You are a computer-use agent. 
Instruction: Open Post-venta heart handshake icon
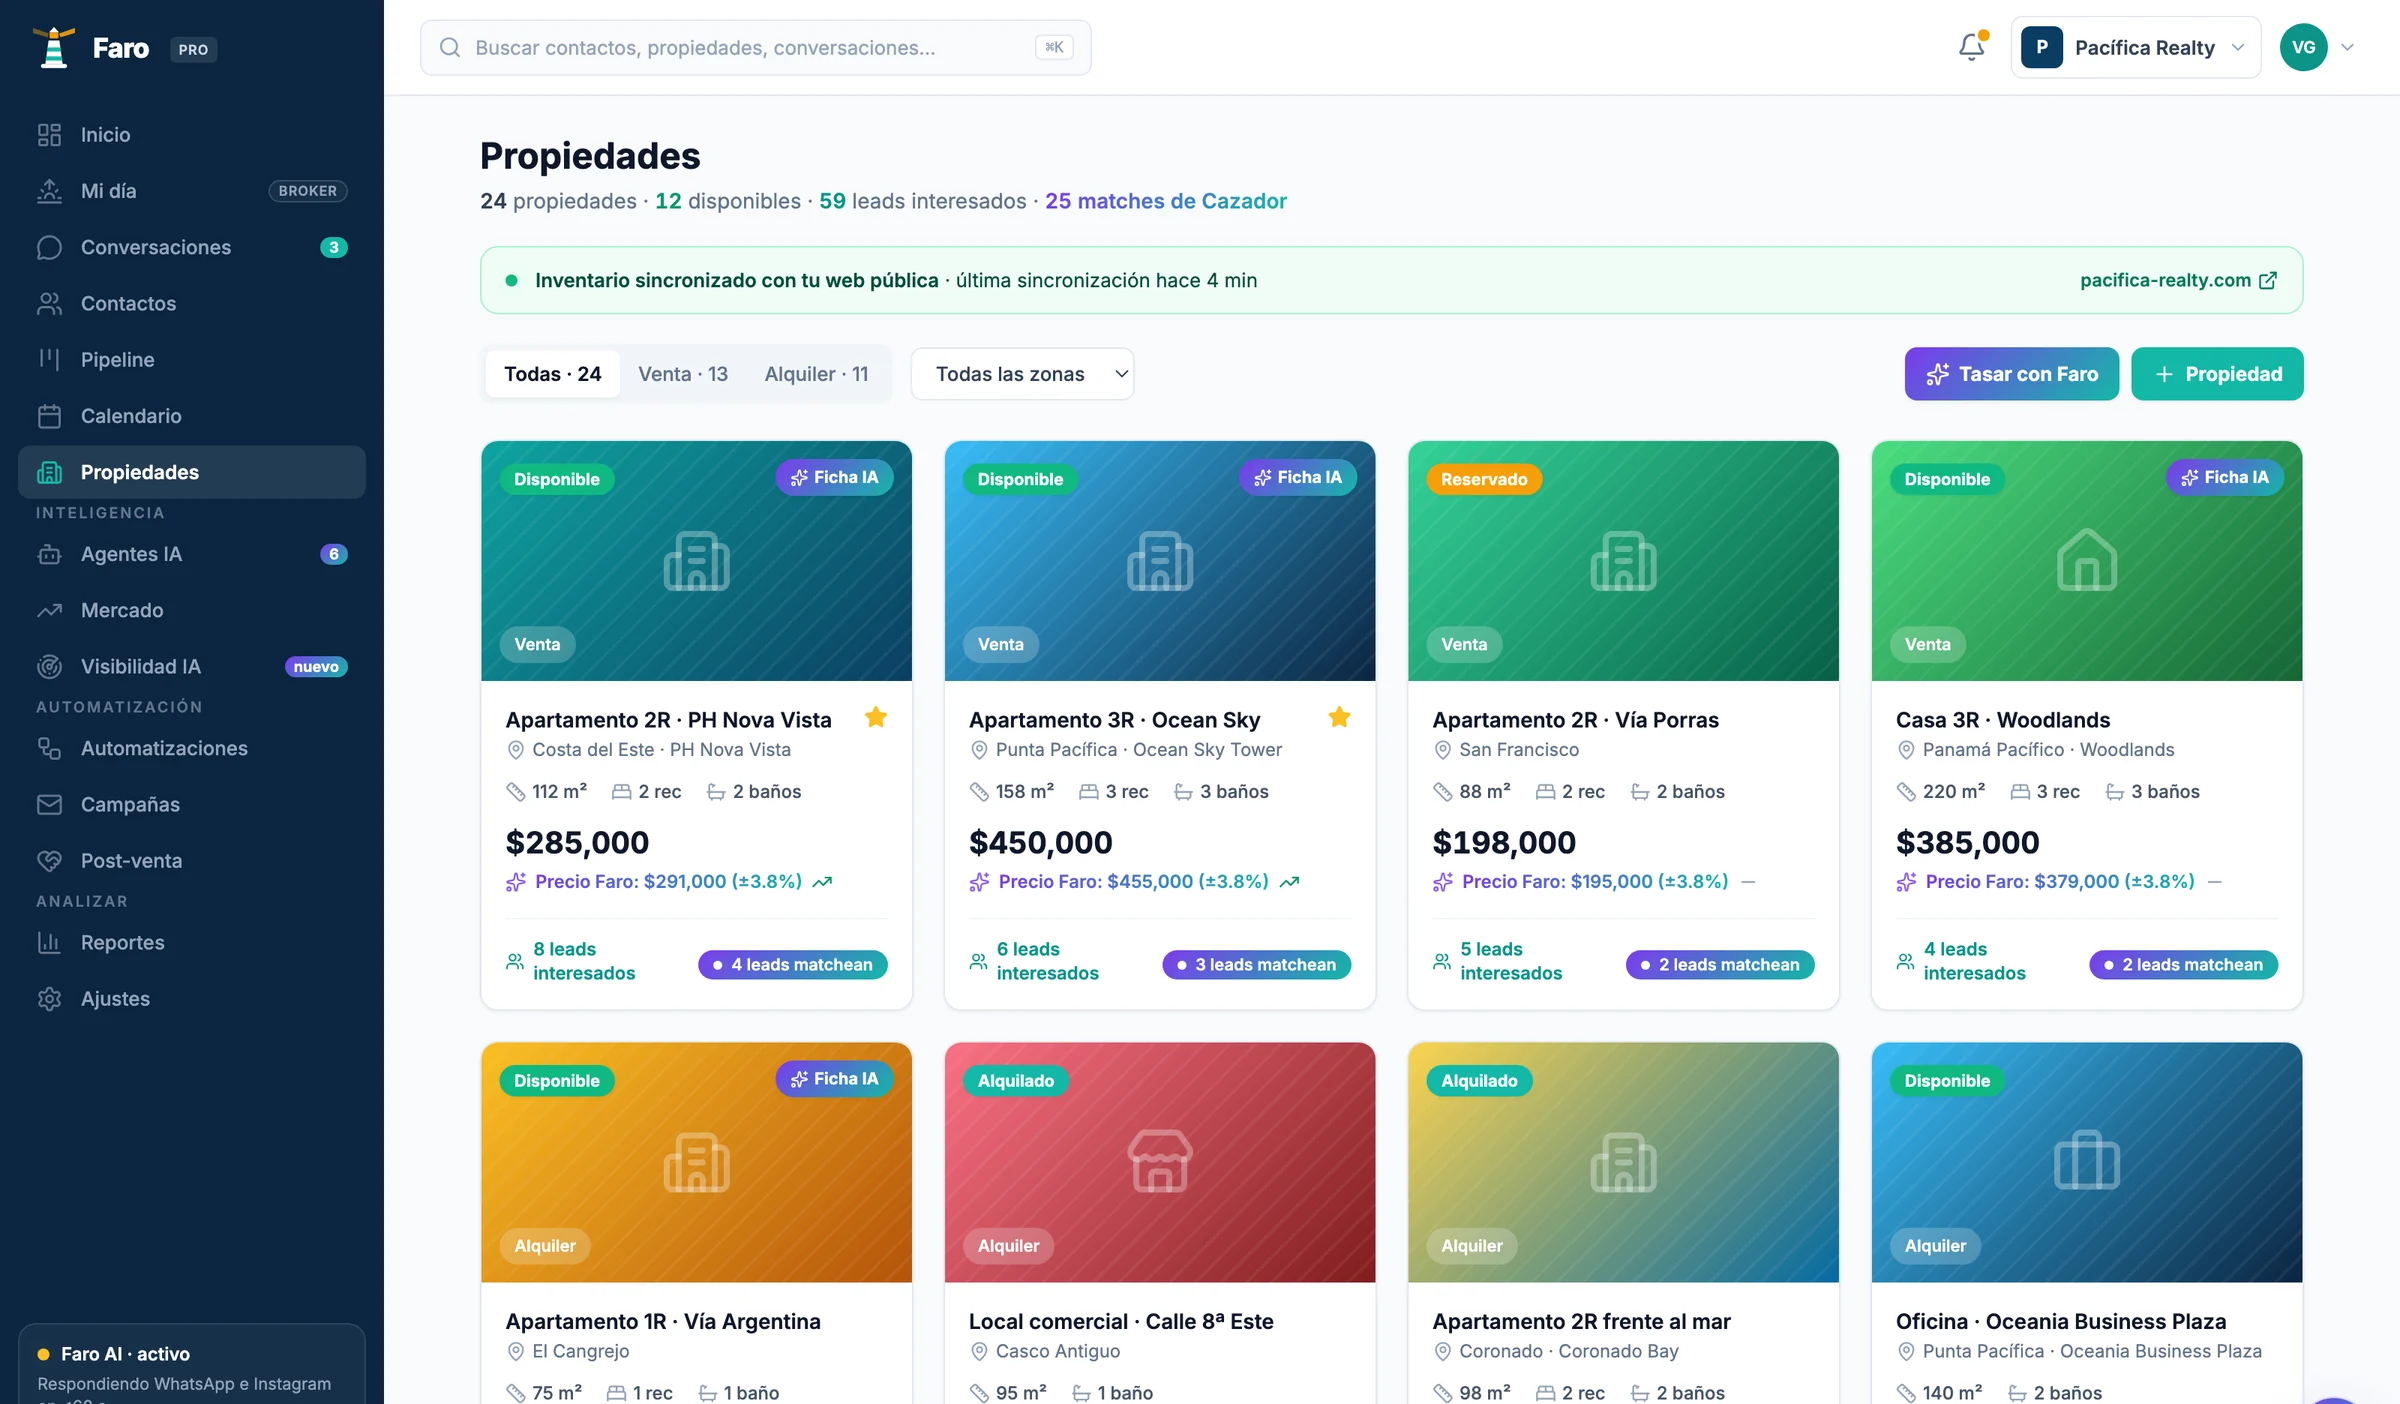tap(49, 860)
